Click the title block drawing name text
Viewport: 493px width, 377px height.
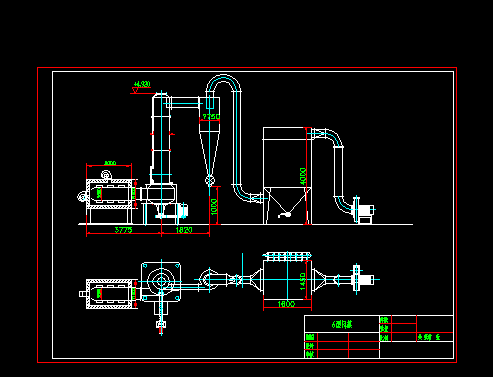342,324
